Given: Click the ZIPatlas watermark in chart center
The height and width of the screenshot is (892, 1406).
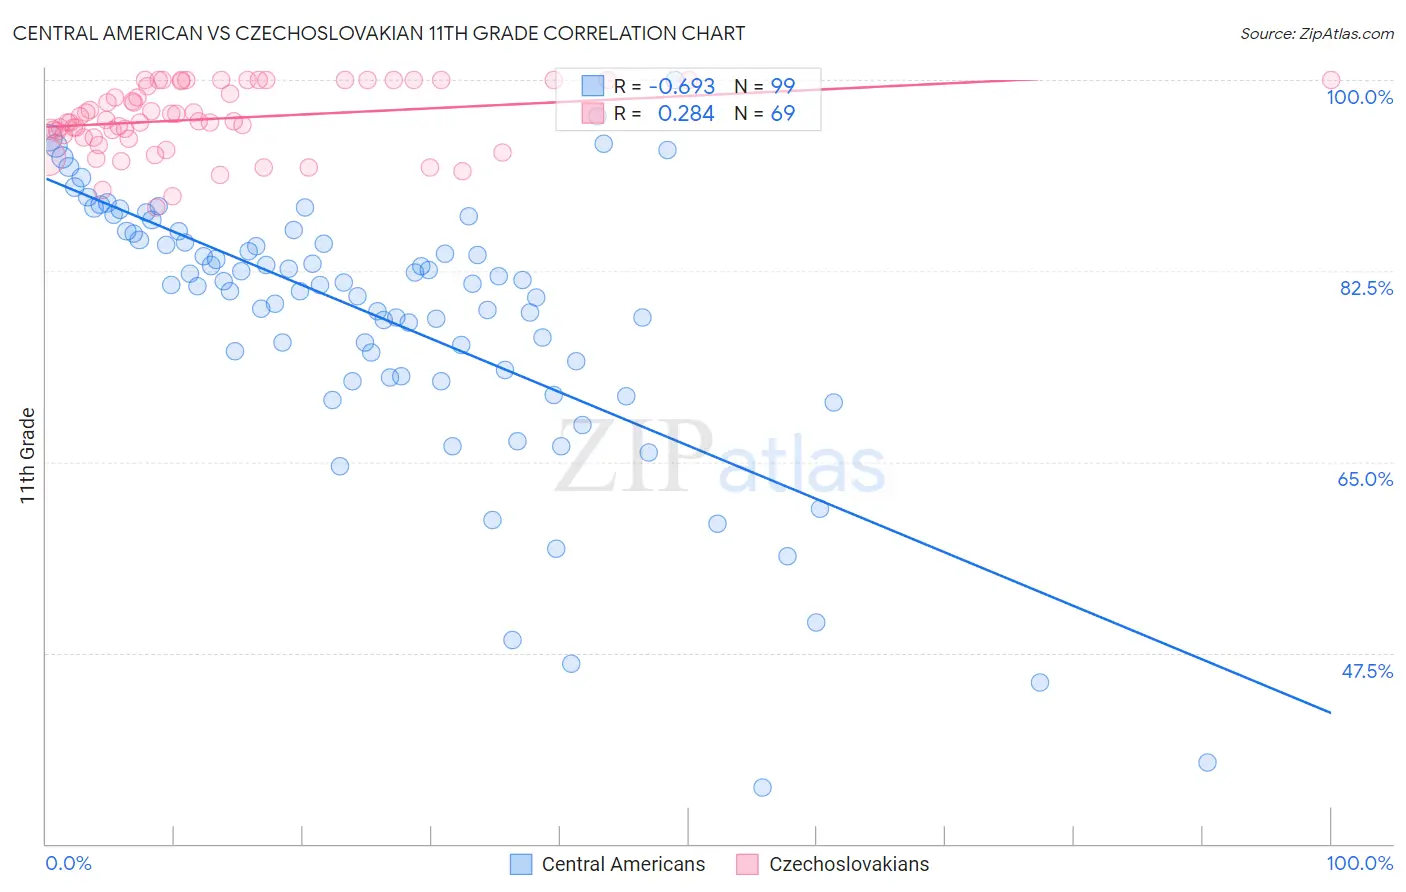Looking at the screenshot, I should tap(720, 456).
